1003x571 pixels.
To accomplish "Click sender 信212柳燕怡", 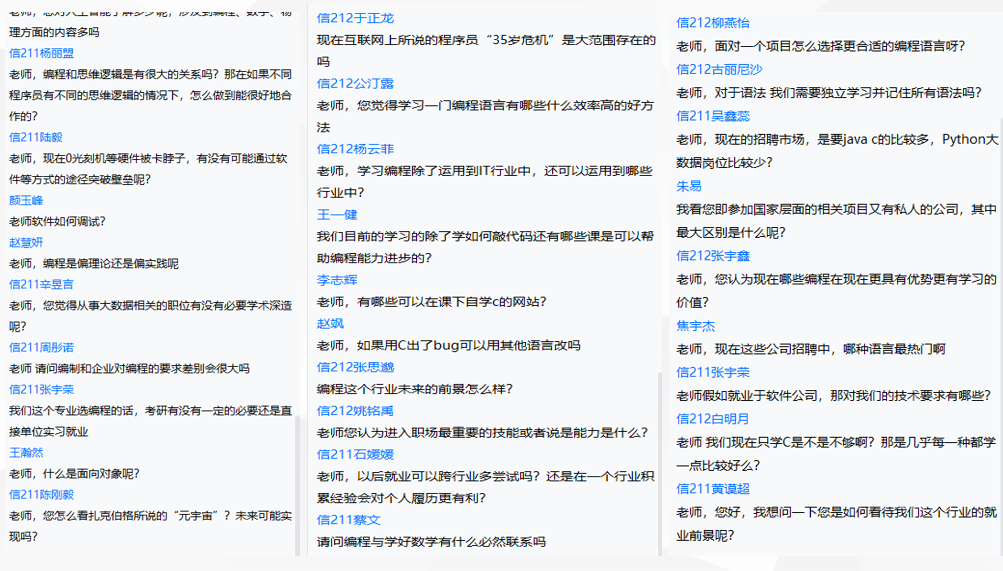I will [x=712, y=22].
